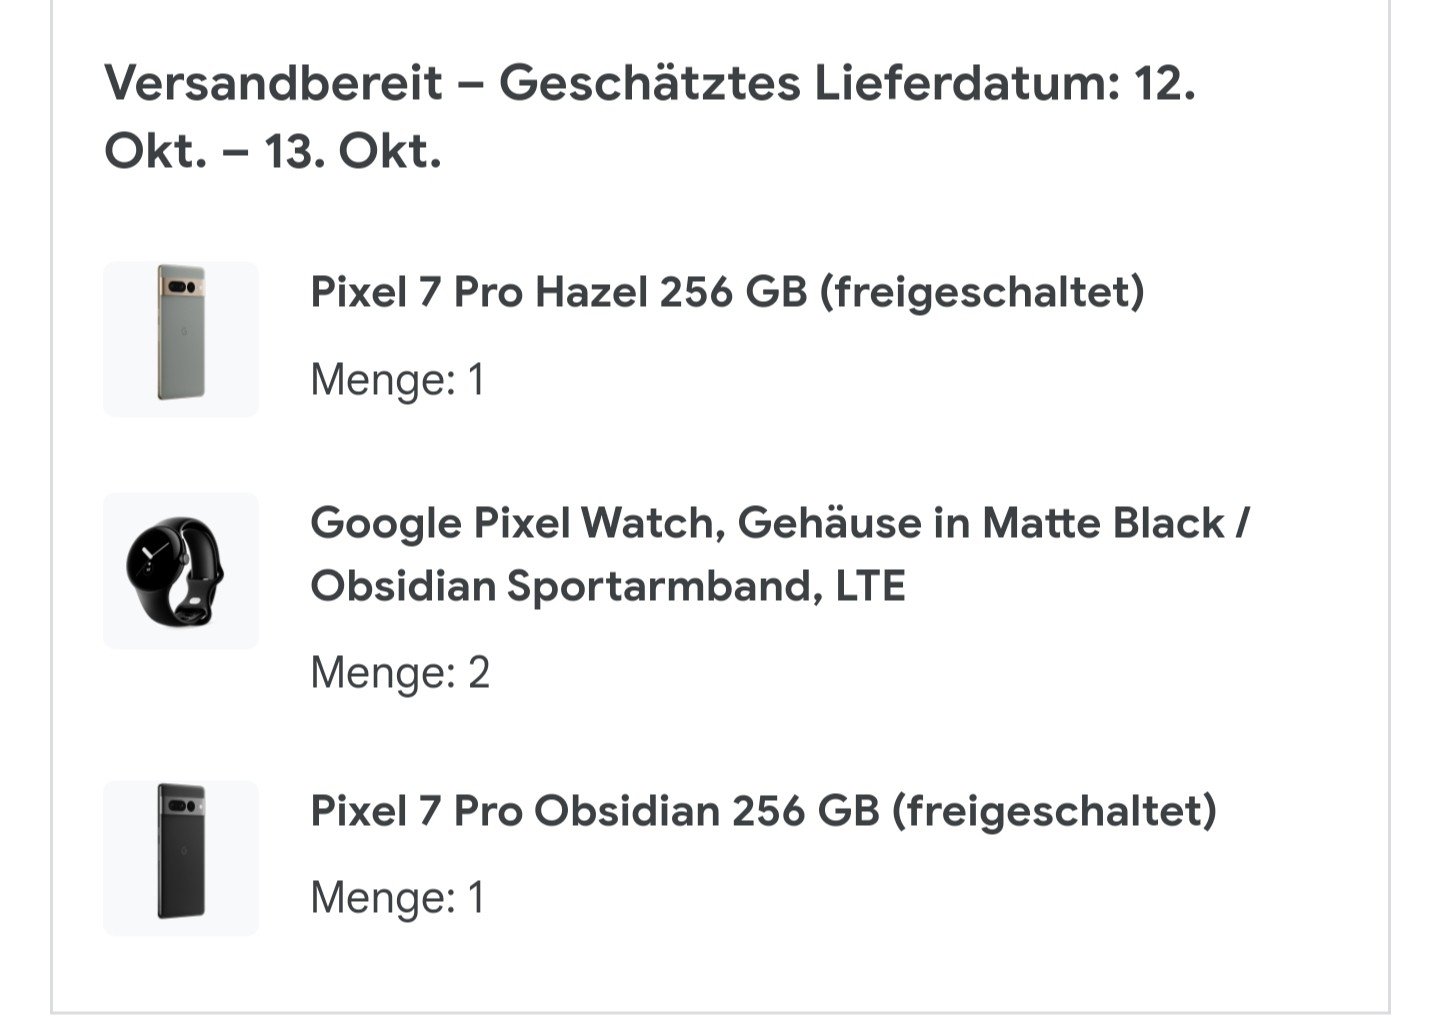Click the Pixel 7 Pro Obsidian phone thumbnail
This screenshot has height=1029, width=1440.
point(181,858)
